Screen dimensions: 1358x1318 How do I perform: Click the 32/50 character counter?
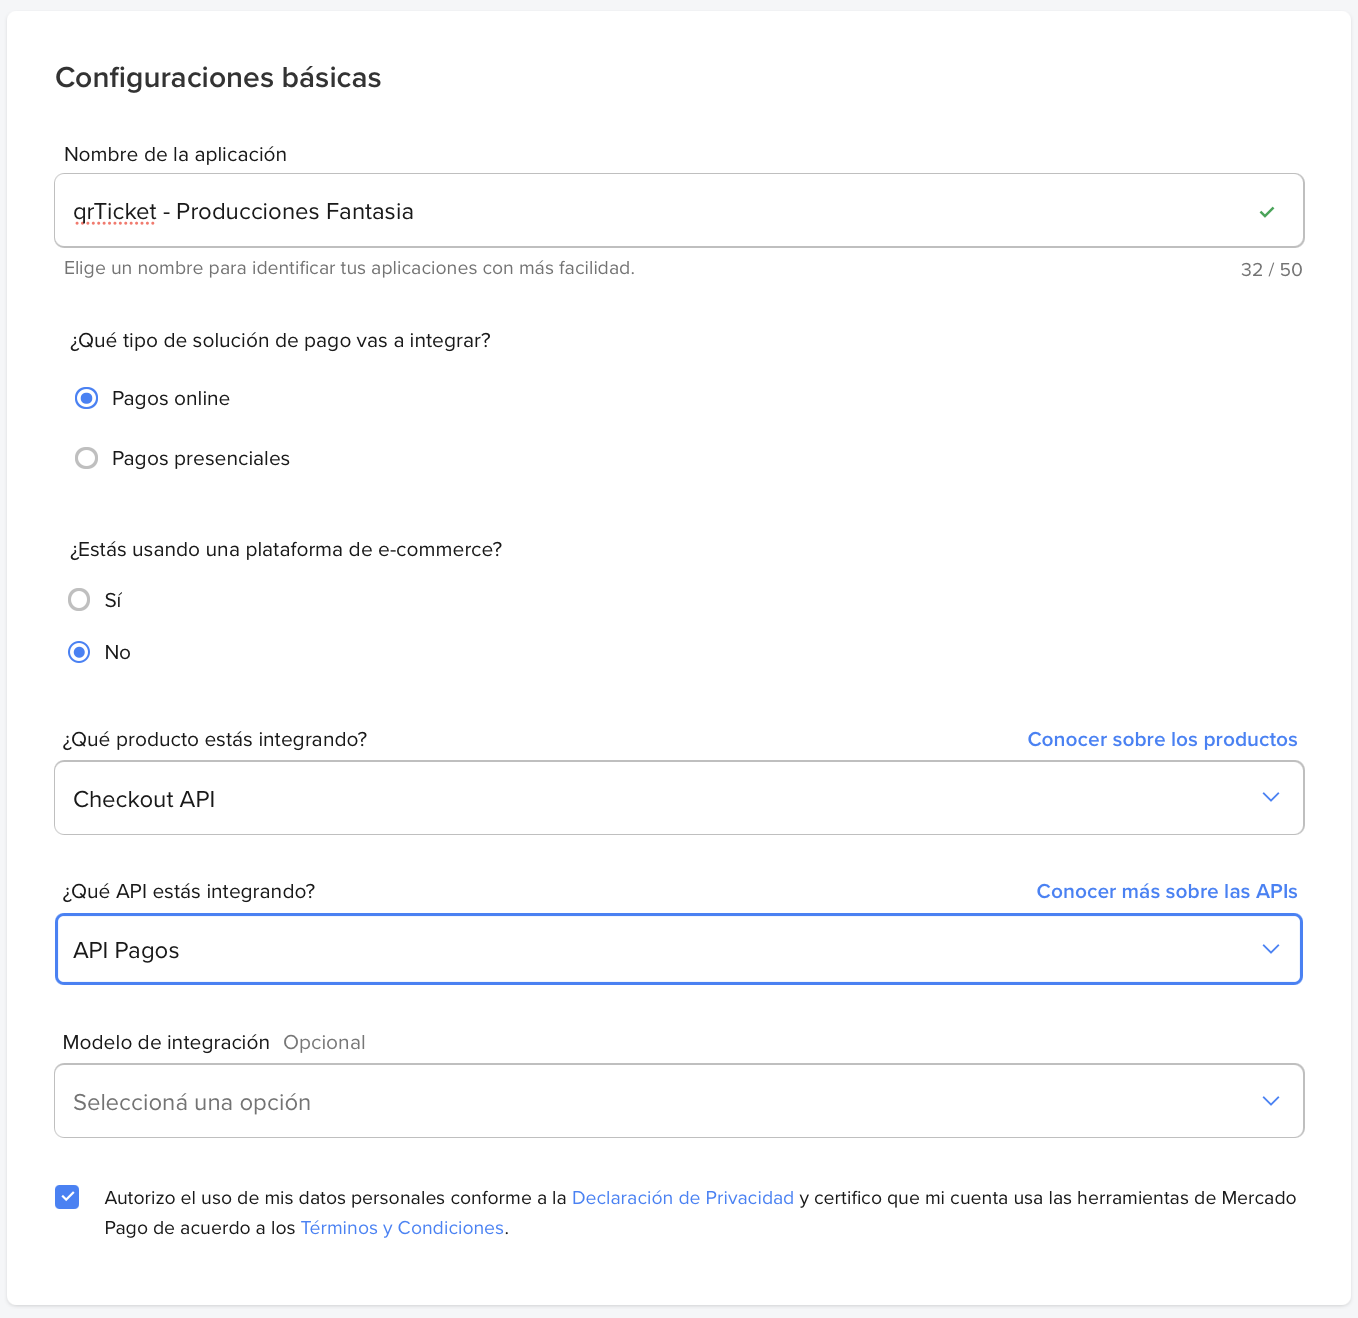(1271, 269)
